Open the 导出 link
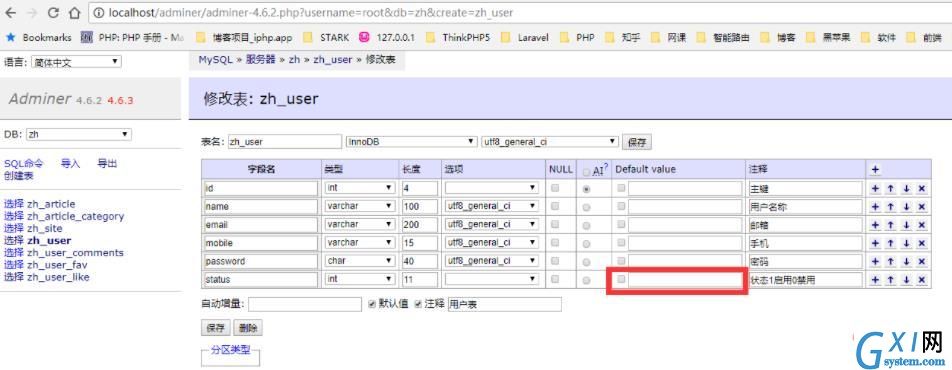 click(107, 163)
